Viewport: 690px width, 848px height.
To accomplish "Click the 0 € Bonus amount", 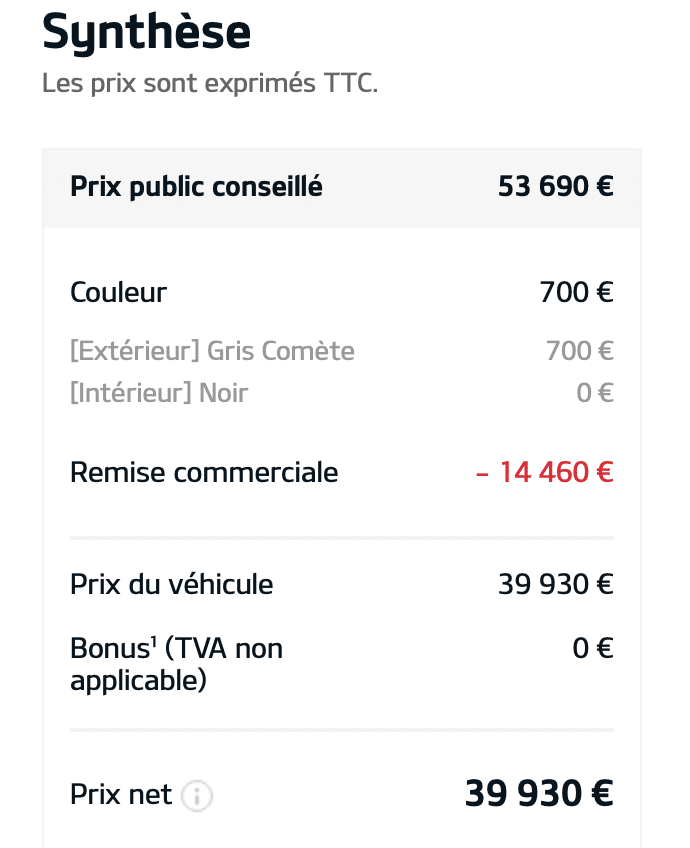I will (592, 649).
